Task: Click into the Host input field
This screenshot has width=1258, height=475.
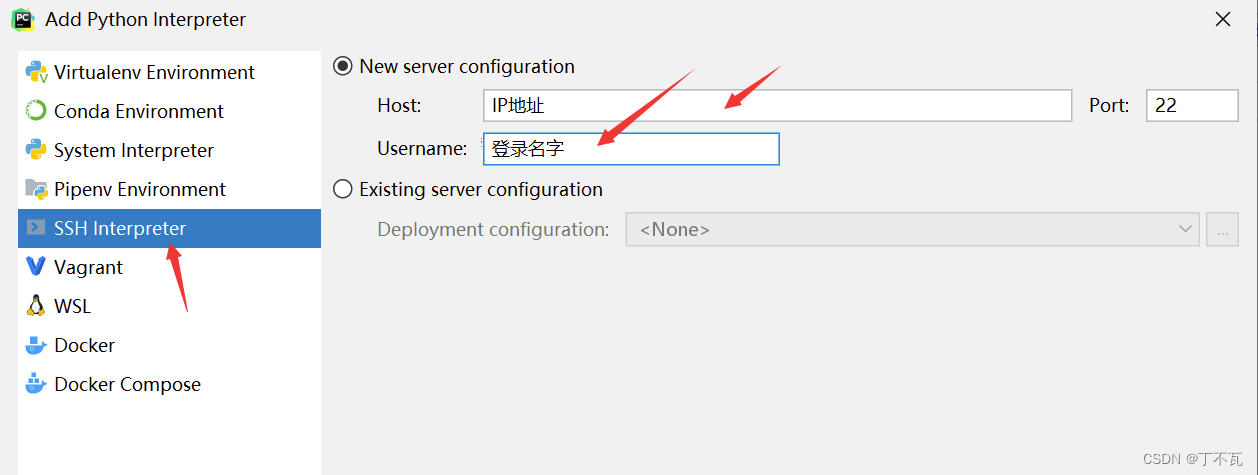Action: (777, 105)
